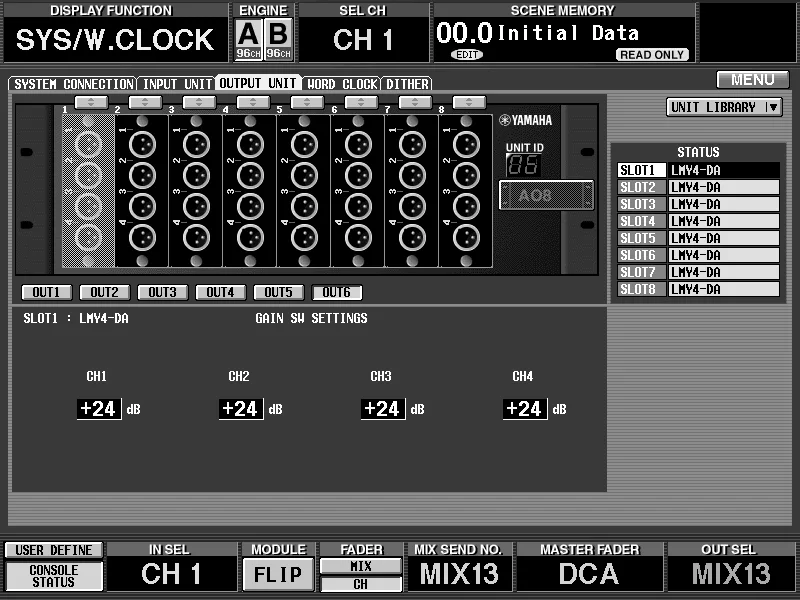The width and height of the screenshot is (800, 600).
Task: Click the USER DEFINE button
Action: click(54, 550)
